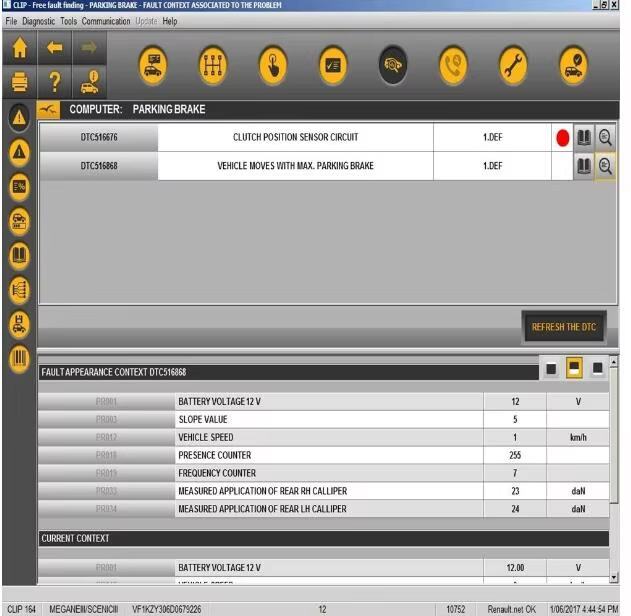Image resolution: width=631 pixels, height=616 pixels.
Task: Open the car parameters sidebar icon
Action: tap(19, 222)
